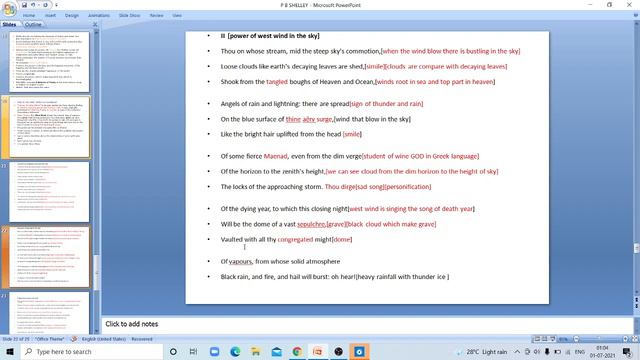This screenshot has width=640, height=360.
Task: Click into the notes field 'Click to add notes'
Action: pyautogui.click(x=367, y=324)
